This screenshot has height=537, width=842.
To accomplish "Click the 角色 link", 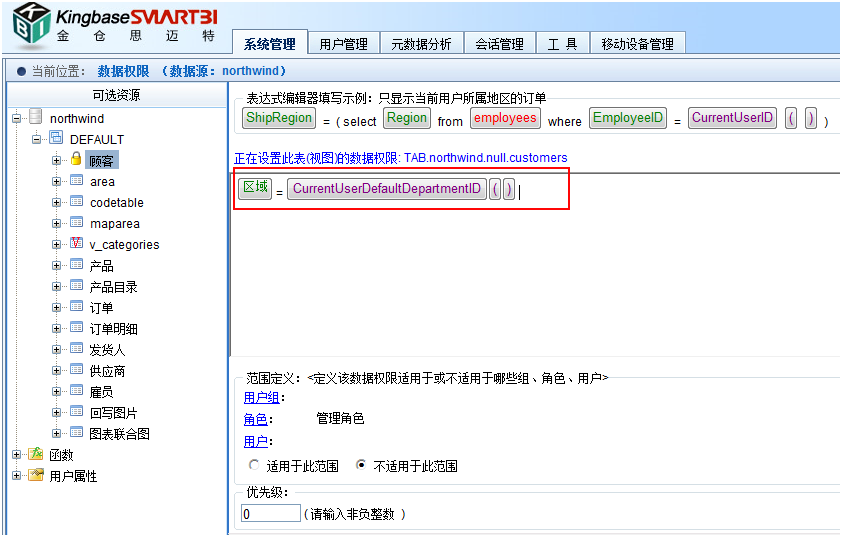I will pyautogui.click(x=256, y=419).
